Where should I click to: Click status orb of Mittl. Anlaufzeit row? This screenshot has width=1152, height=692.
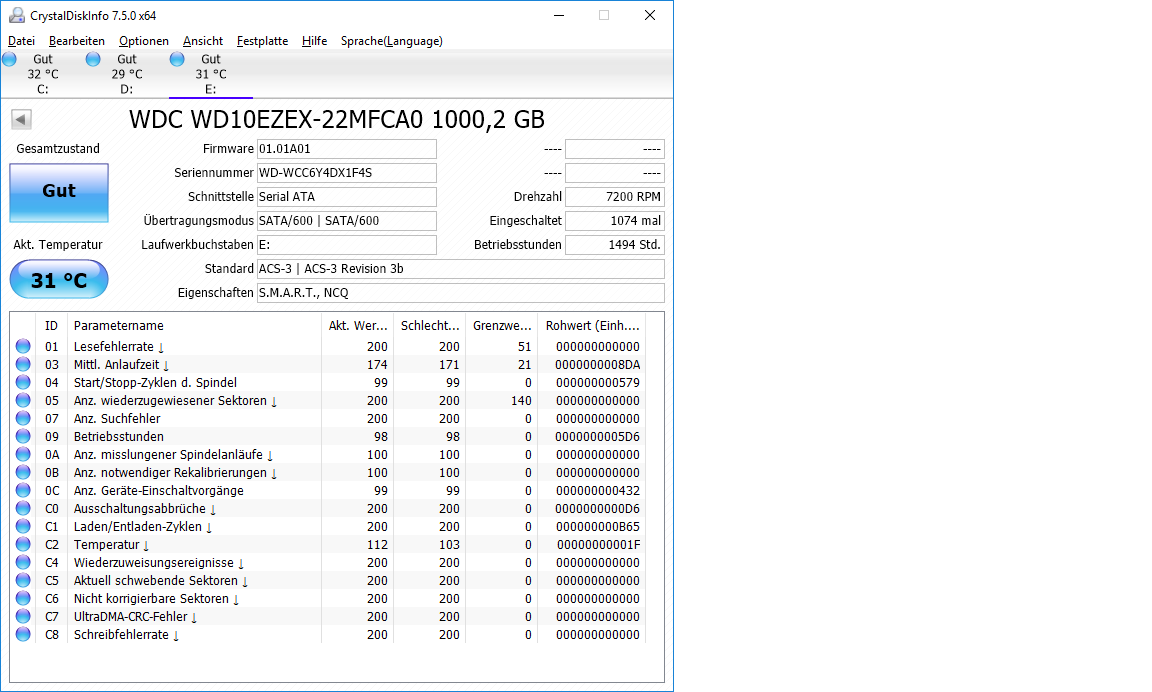(24, 364)
